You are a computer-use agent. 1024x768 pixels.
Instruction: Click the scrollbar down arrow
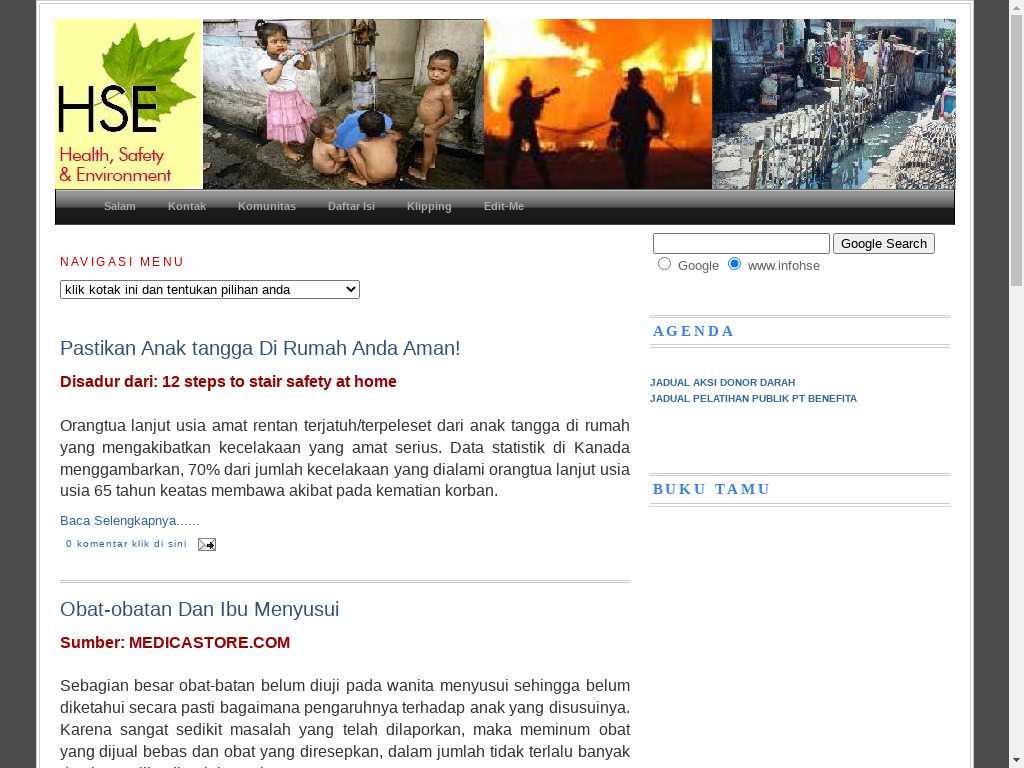(x=1016, y=759)
